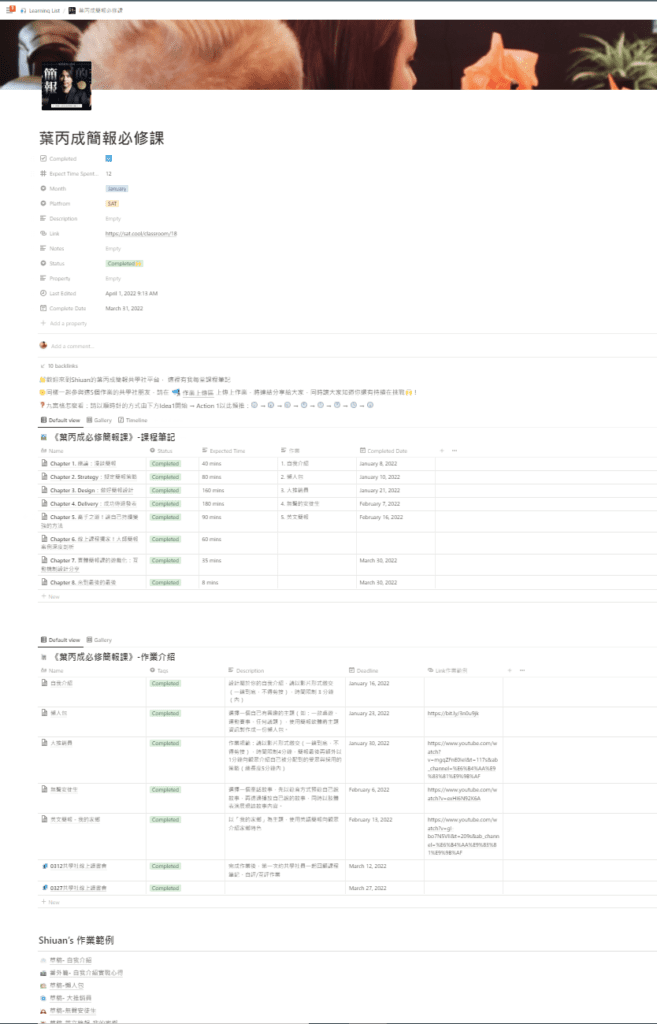Open Chapter 1 page icon

coord(44,463)
